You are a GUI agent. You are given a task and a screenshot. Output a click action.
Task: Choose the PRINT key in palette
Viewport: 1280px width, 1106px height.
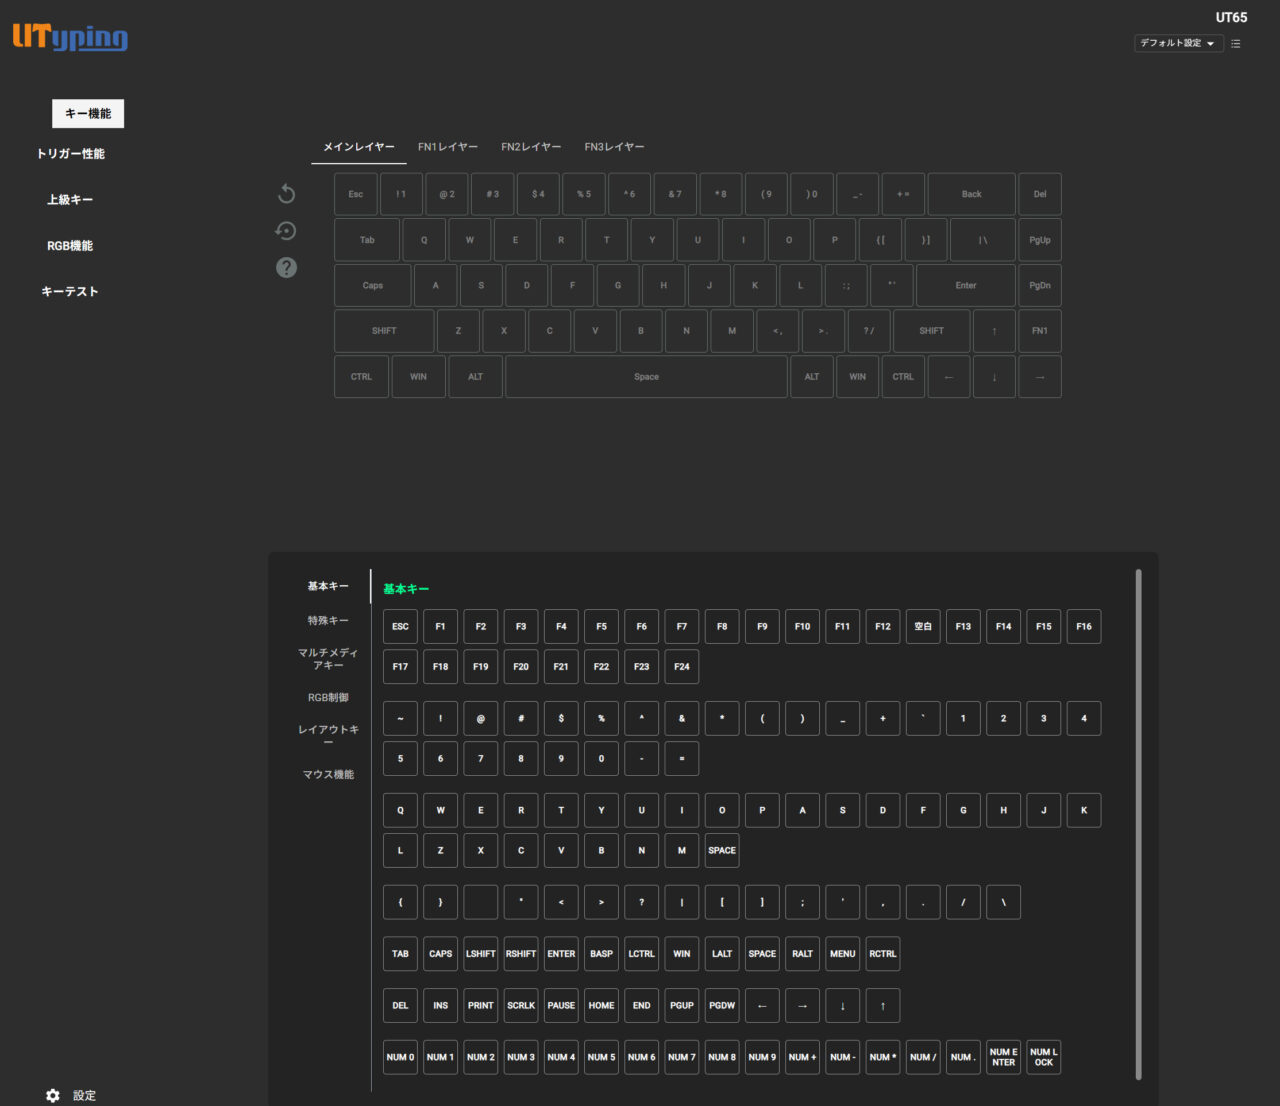click(481, 1006)
